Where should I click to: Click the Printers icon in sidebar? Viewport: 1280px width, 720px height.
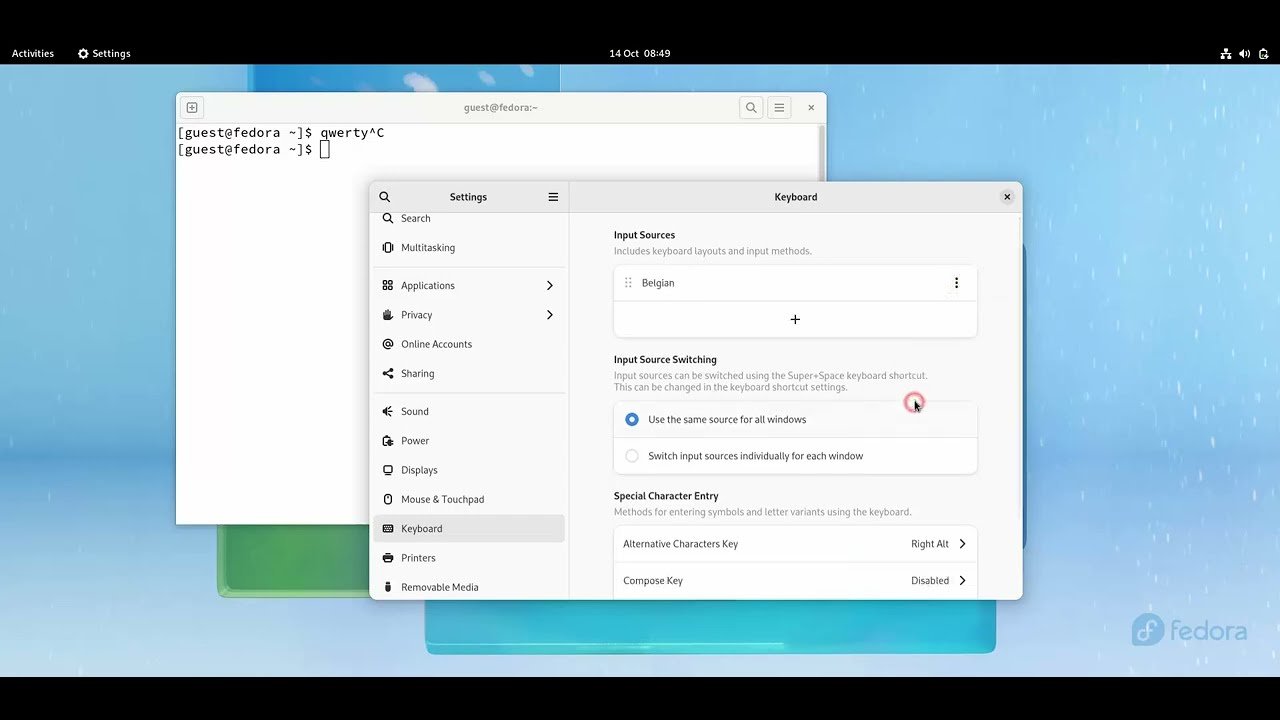pos(388,558)
